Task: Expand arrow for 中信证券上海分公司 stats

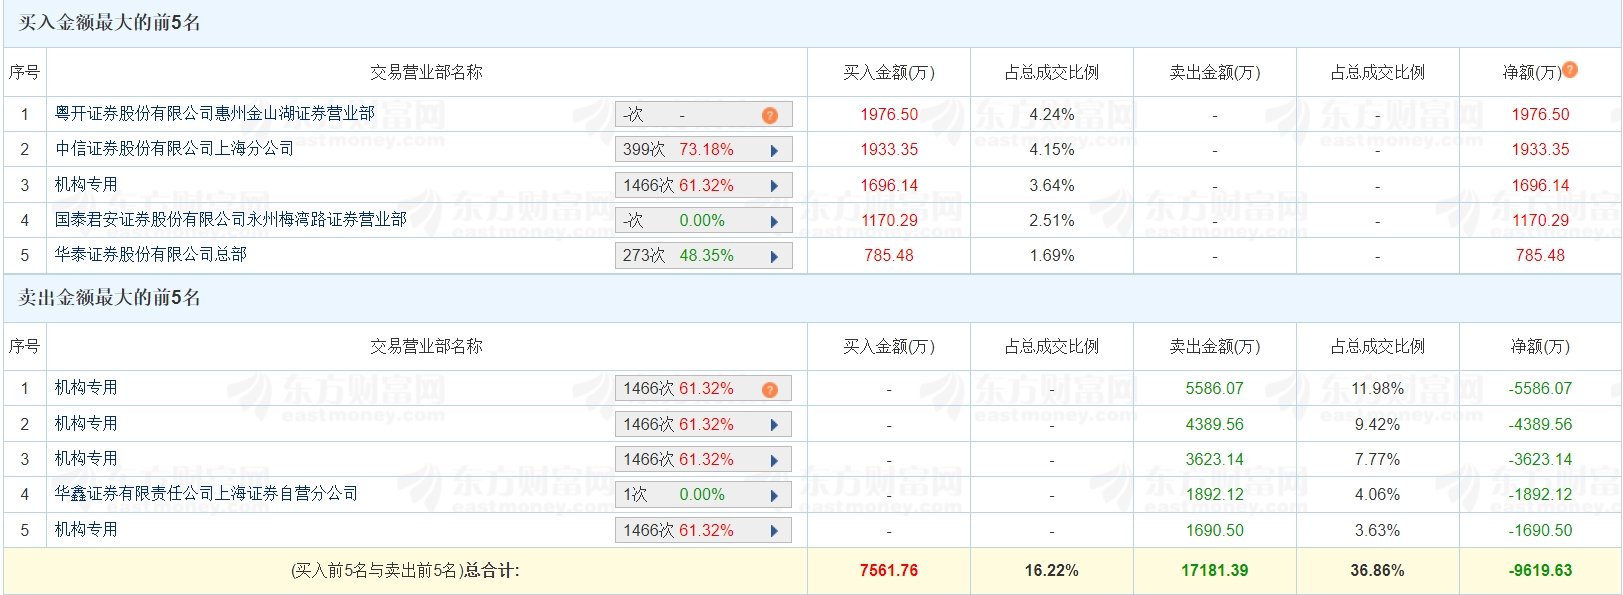Action: point(774,150)
